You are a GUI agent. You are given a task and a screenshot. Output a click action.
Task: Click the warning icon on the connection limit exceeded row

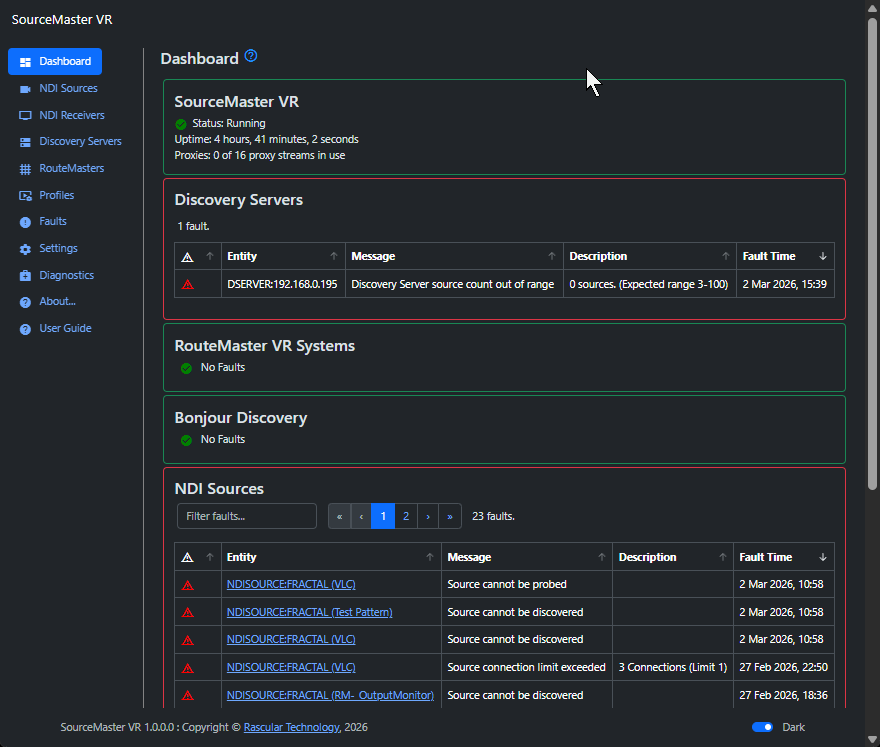[x=188, y=668]
